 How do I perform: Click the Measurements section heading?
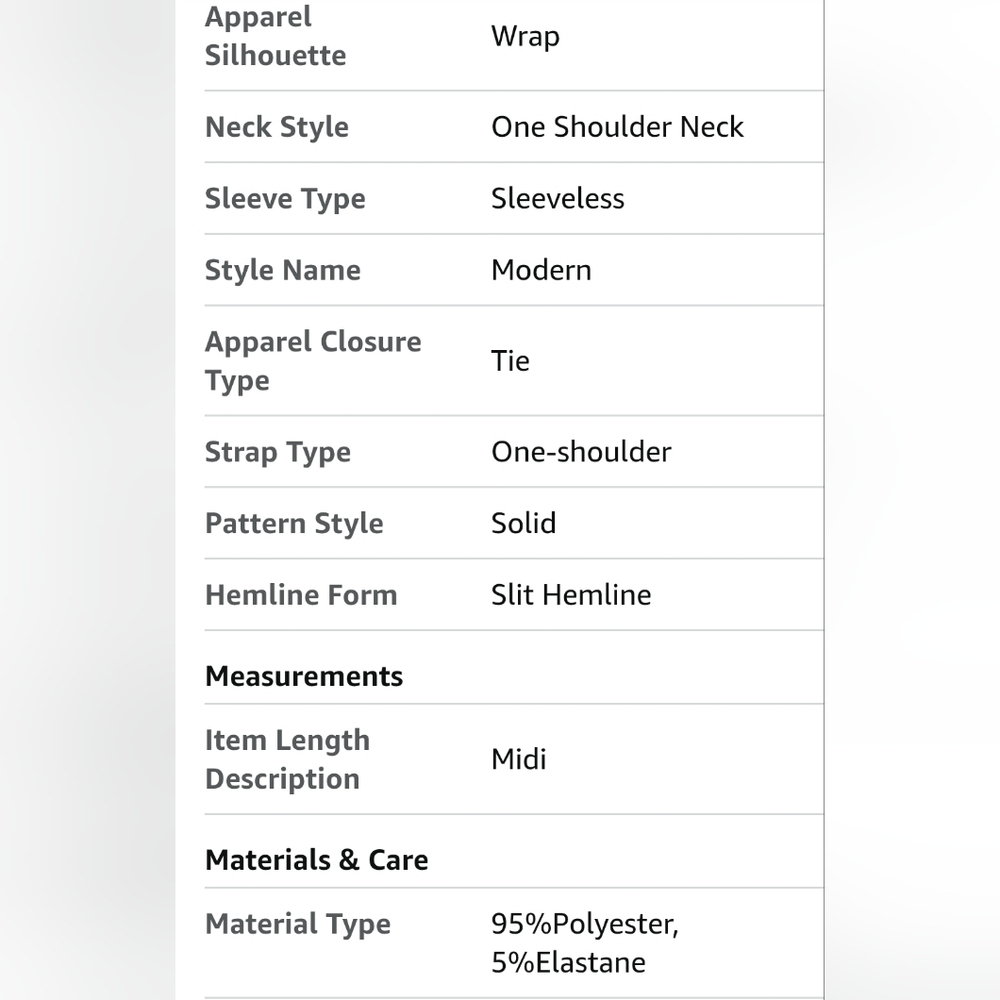coord(304,676)
